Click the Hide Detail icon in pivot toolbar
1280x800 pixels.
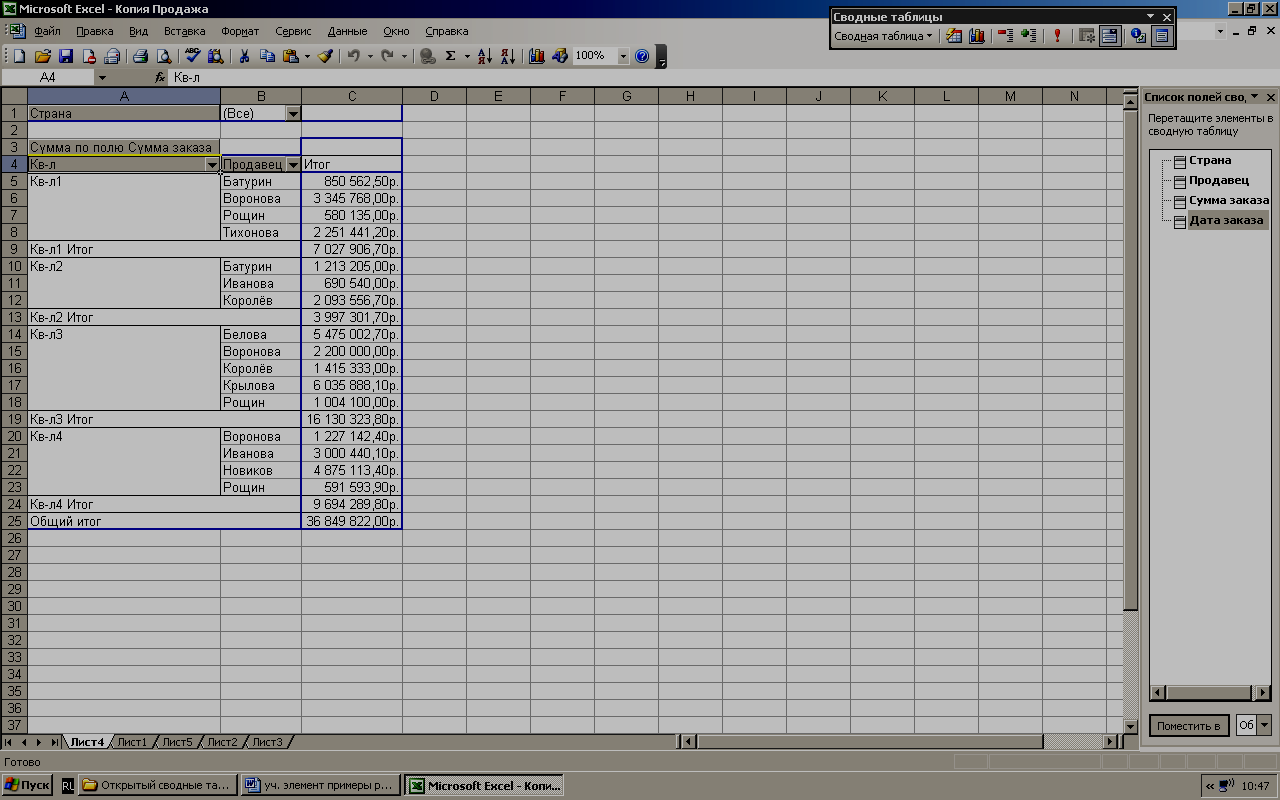click(1006, 36)
